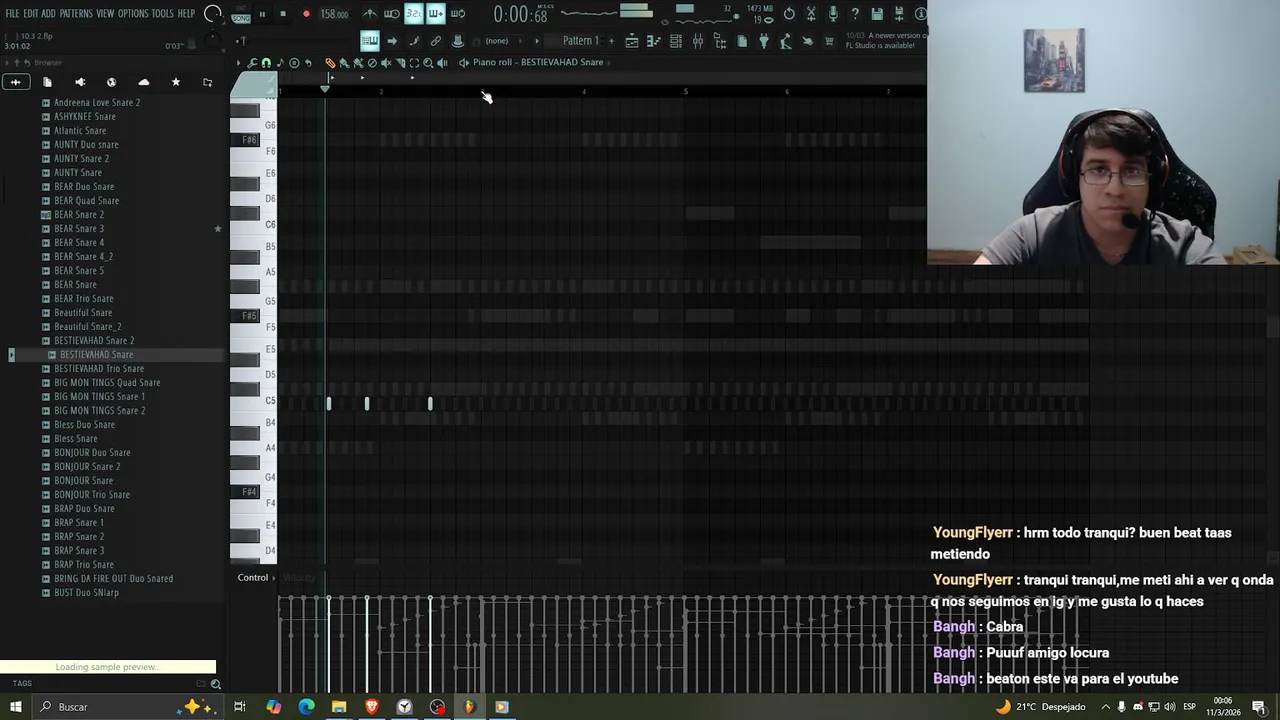
Task: Toggle the Piano roll view button
Action: [x=653, y=41]
